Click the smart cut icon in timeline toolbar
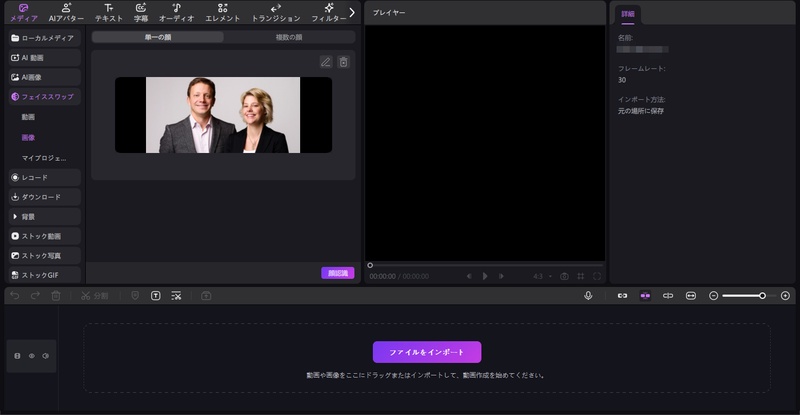800x415 pixels. 176,296
